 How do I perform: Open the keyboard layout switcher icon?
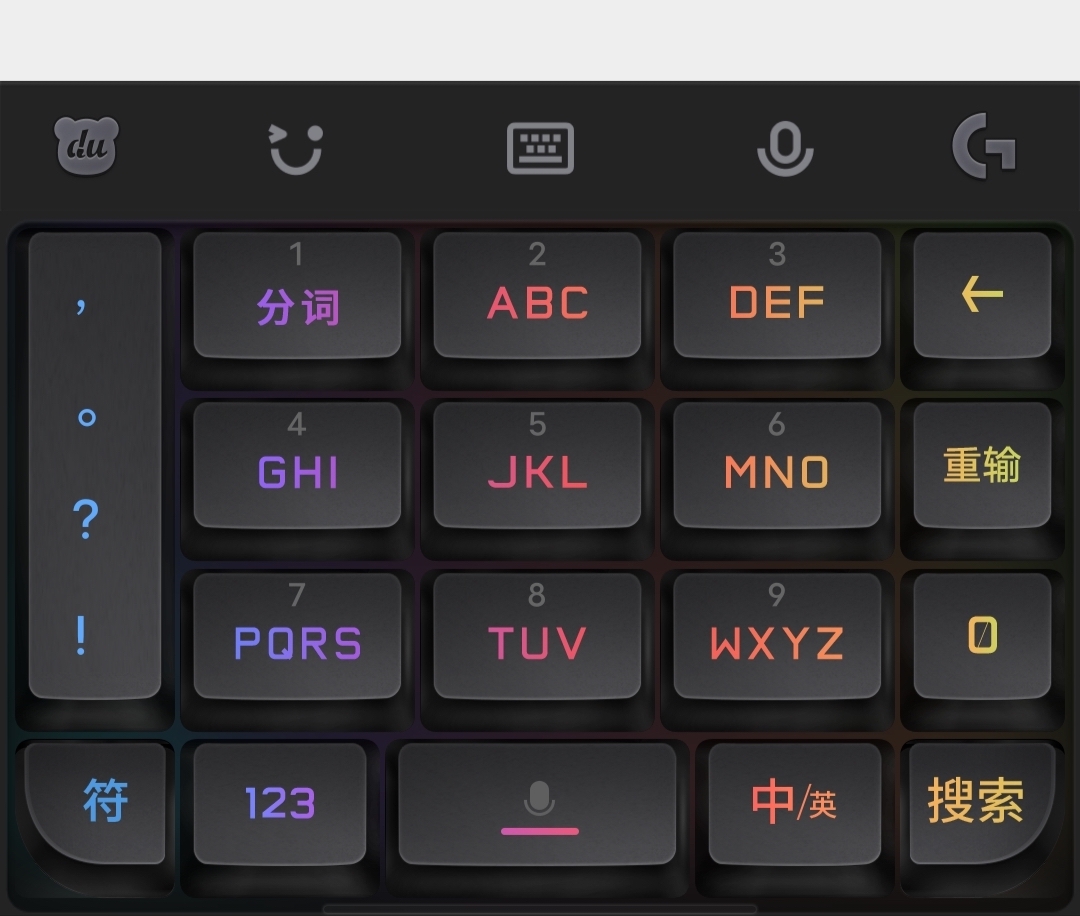tap(540, 148)
